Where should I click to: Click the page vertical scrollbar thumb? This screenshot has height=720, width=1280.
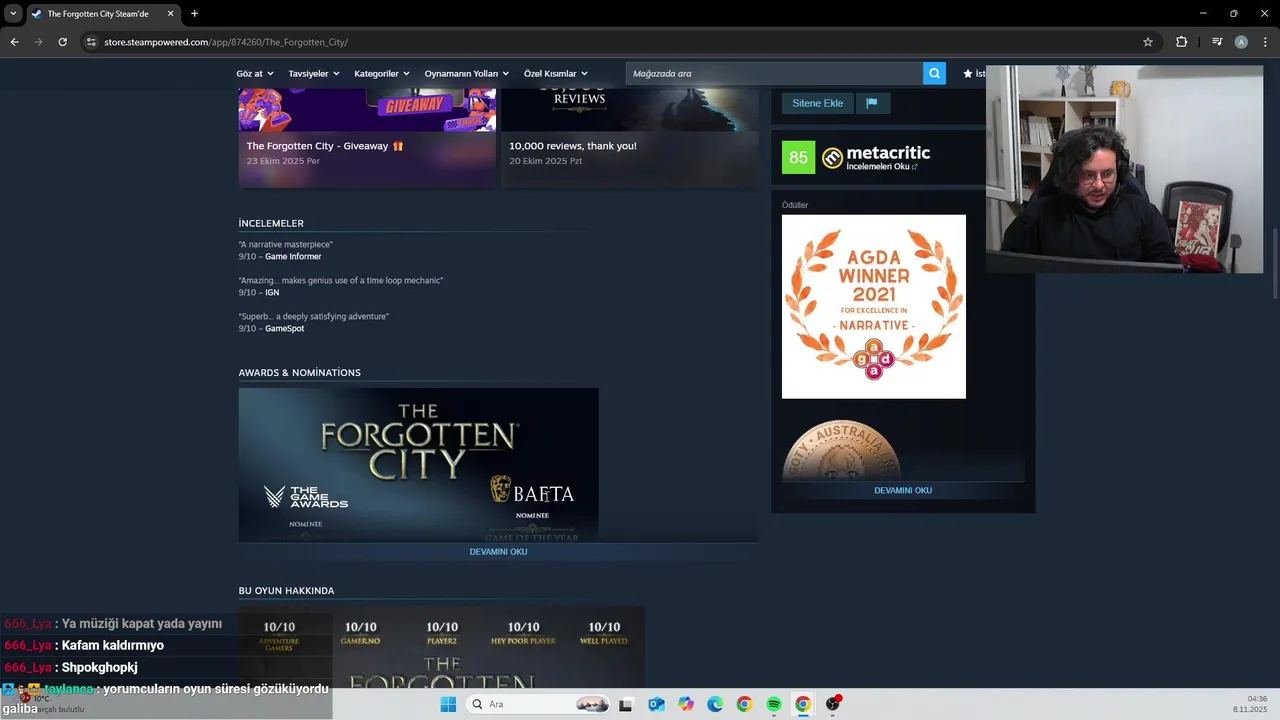[x=1275, y=263]
